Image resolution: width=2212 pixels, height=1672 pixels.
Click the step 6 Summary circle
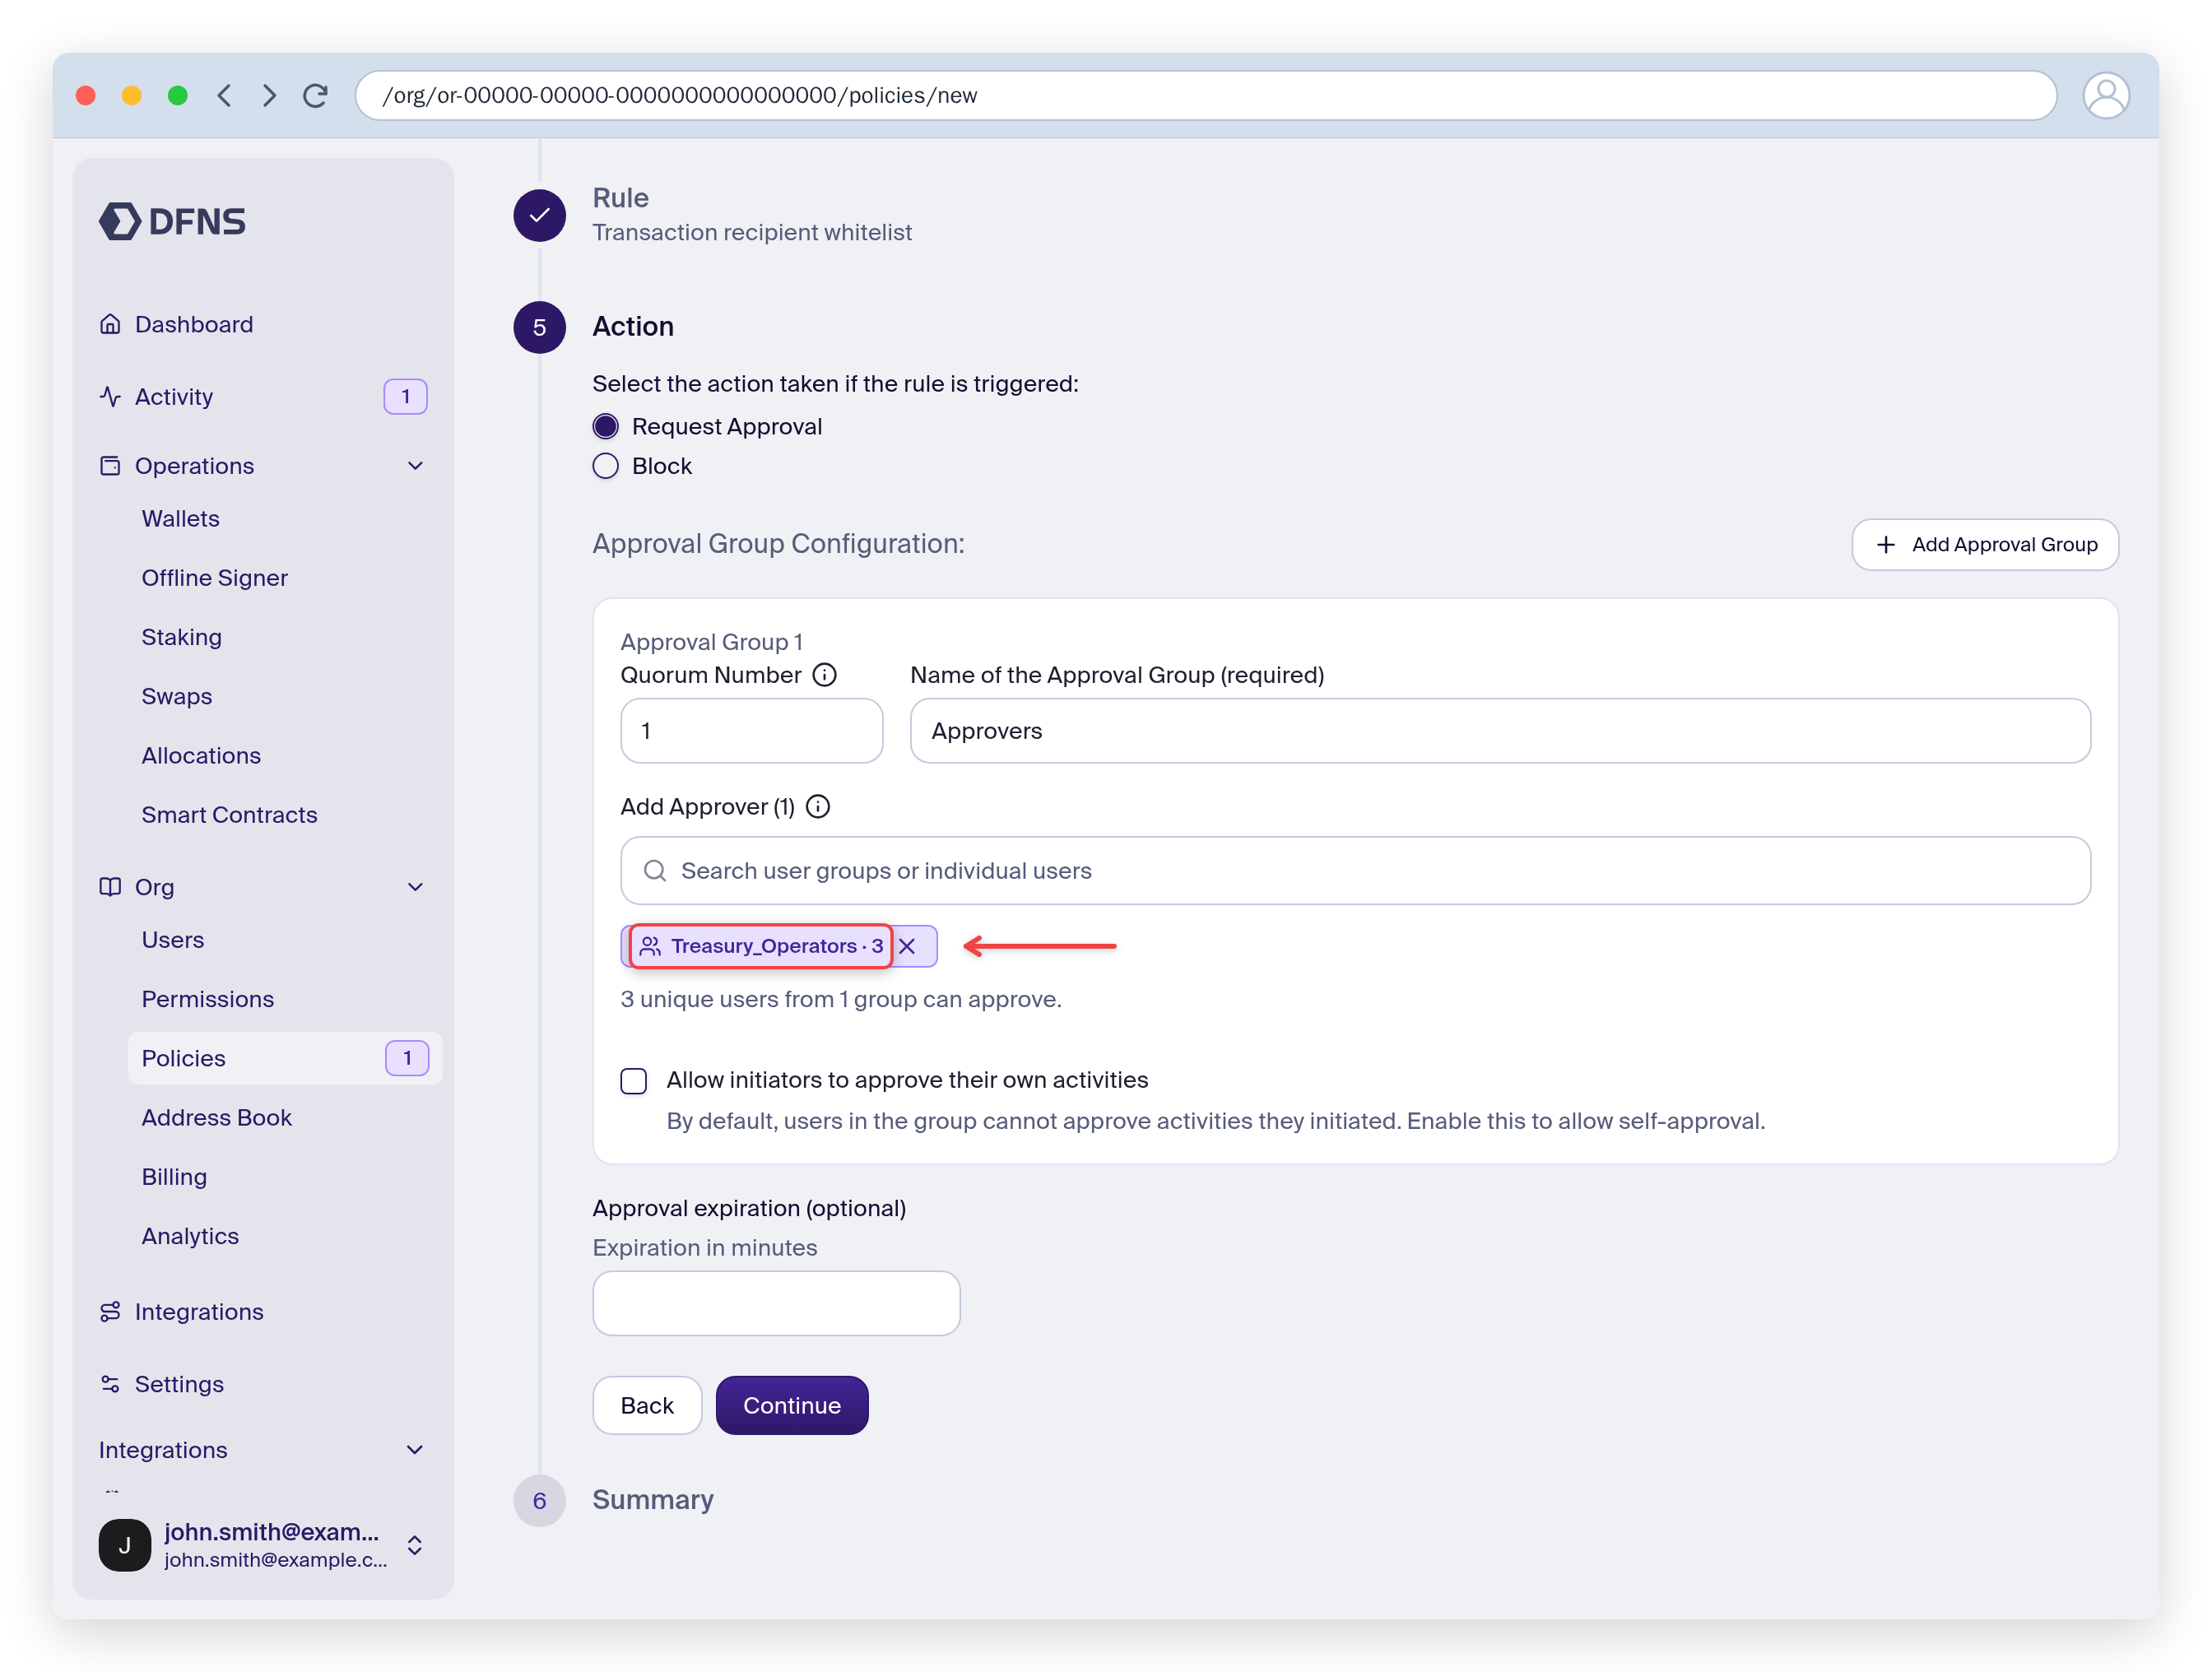540,1500
